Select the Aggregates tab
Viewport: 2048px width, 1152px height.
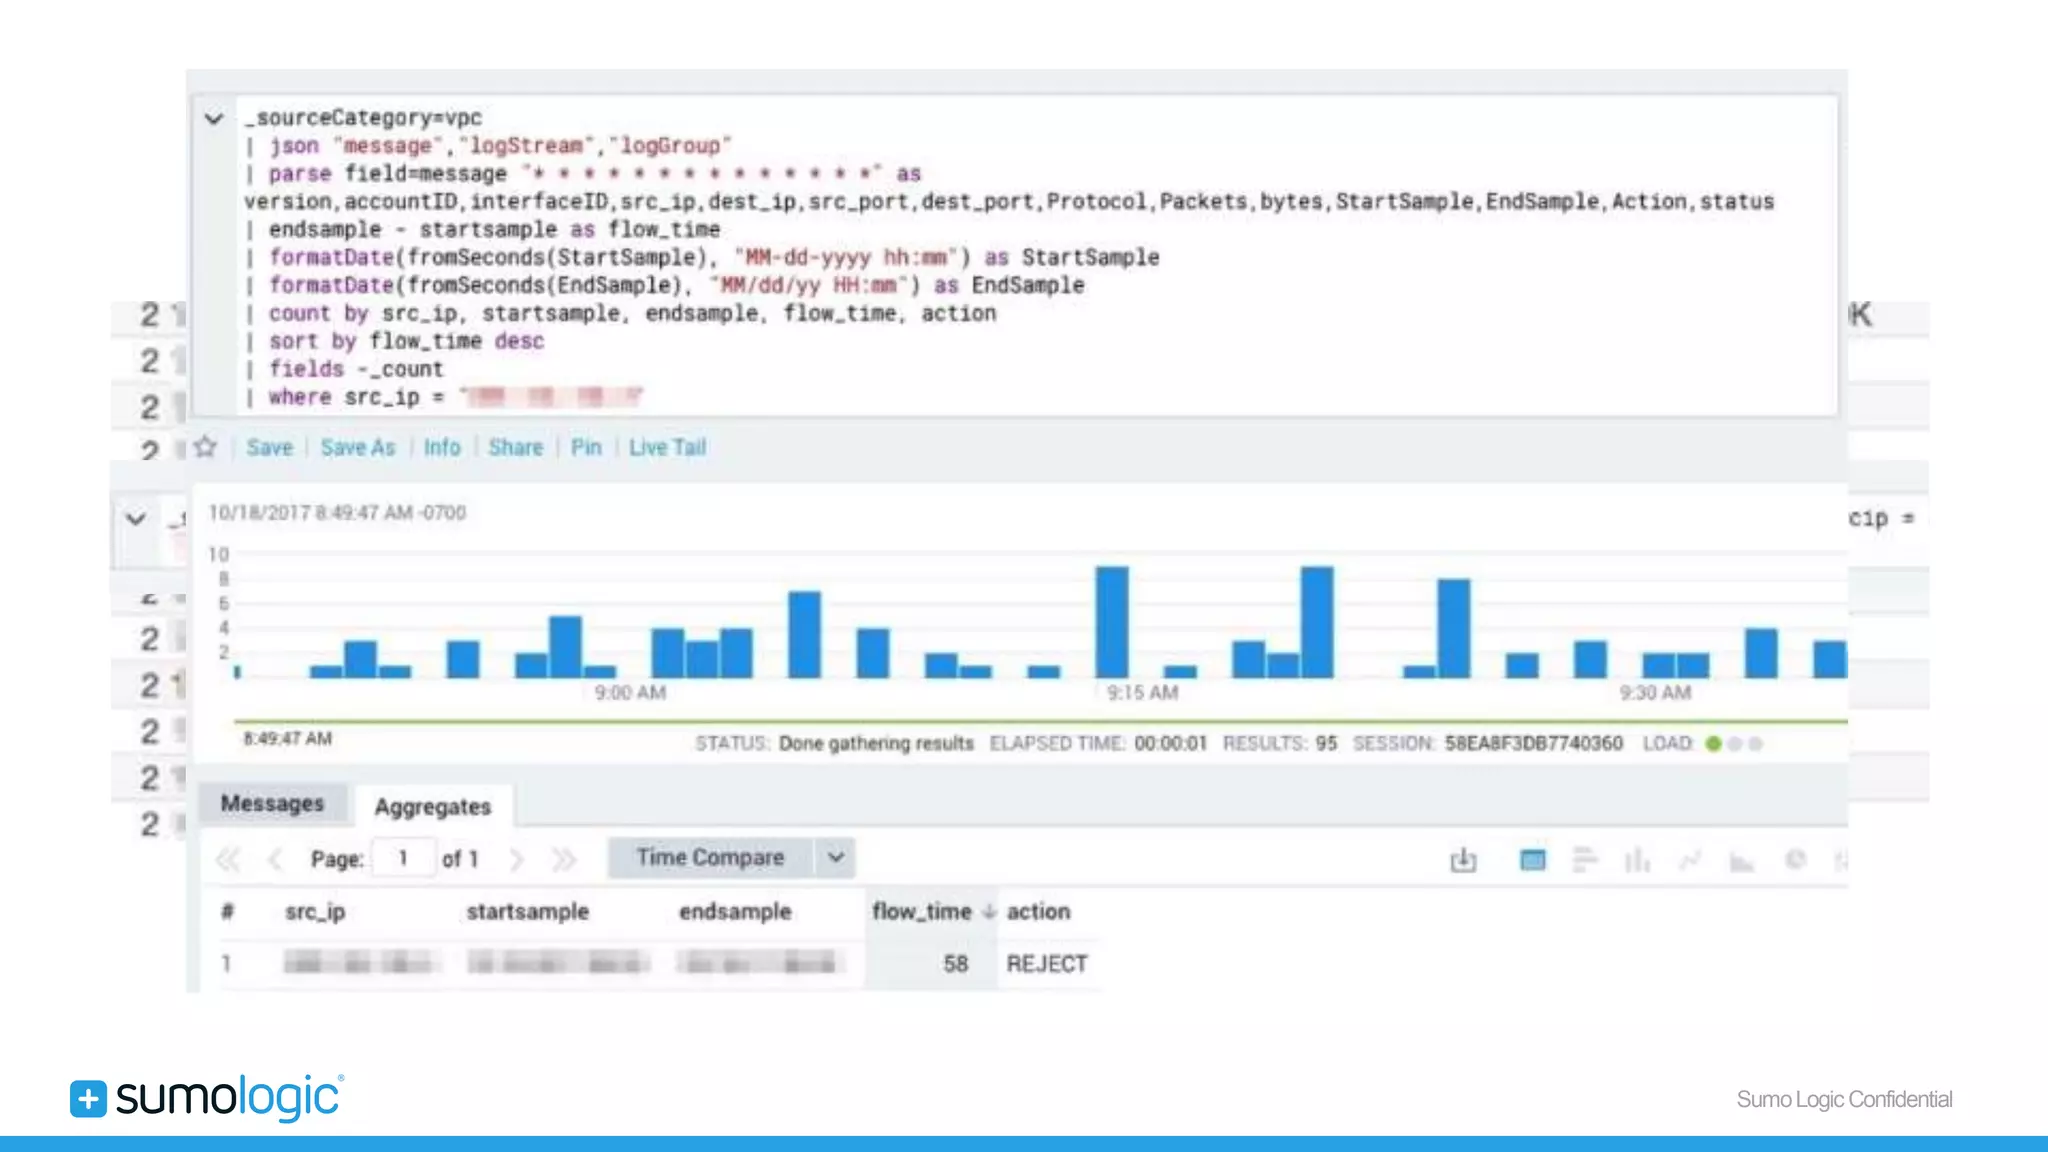tap(433, 807)
